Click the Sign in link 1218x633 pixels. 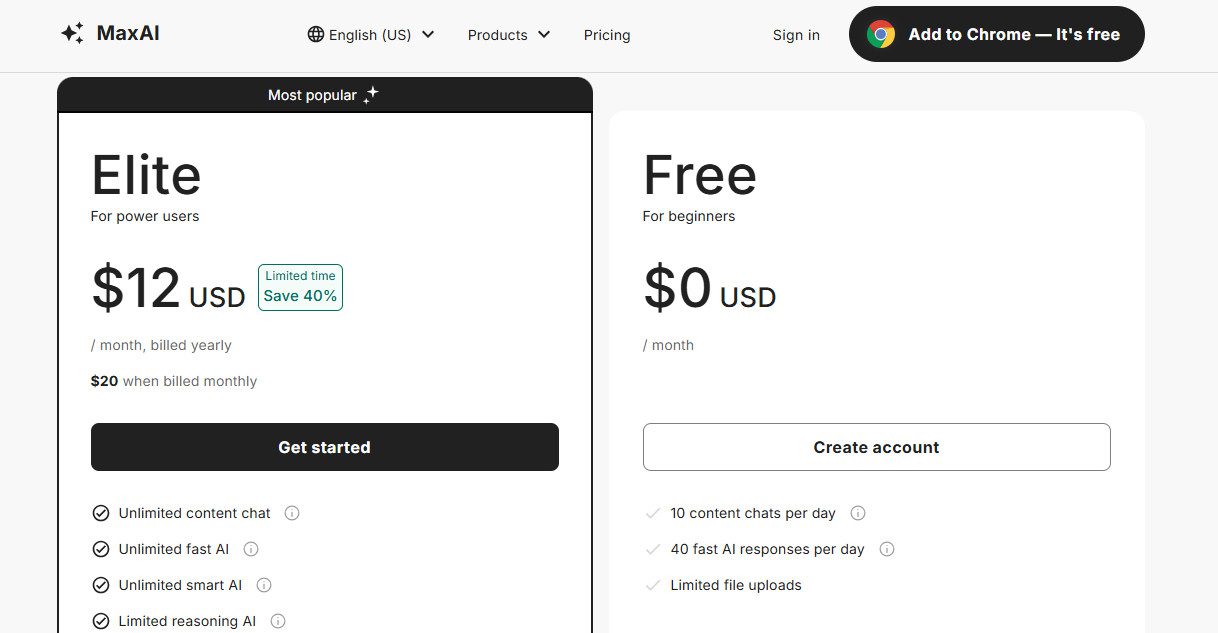tap(795, 35)
